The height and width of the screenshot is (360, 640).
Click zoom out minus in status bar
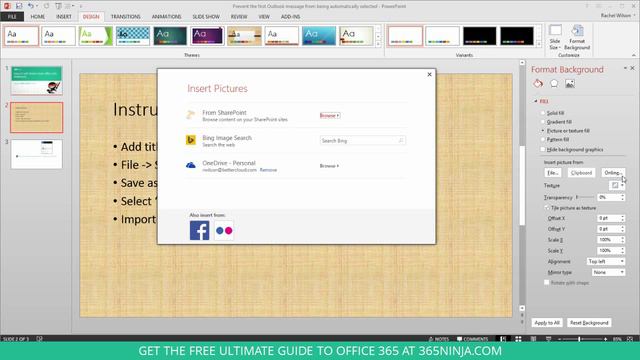click(560, 339)
